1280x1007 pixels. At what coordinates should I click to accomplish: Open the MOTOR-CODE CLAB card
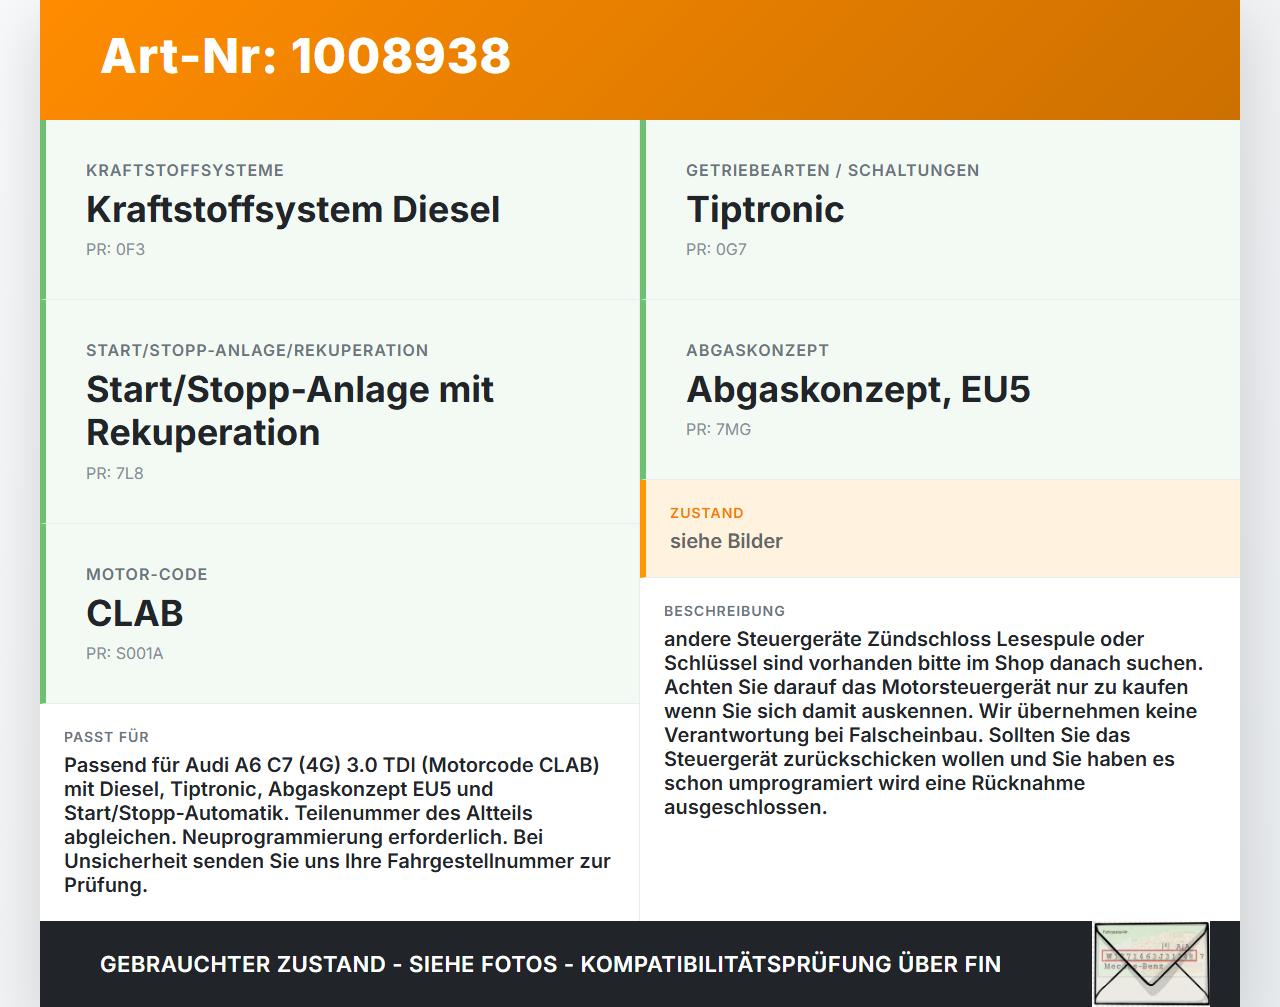tap(340, 614)
